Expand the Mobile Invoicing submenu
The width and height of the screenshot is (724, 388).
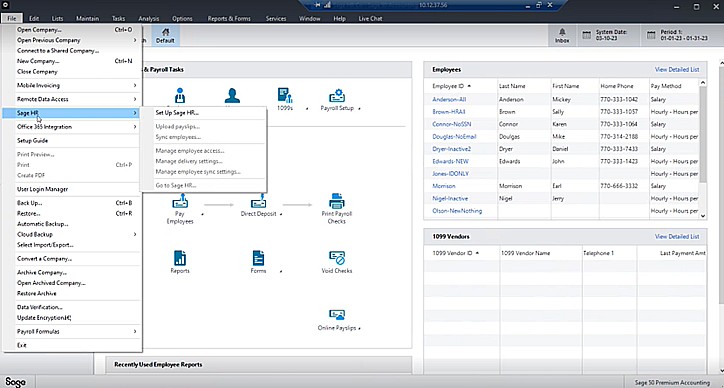pos(135,85)
